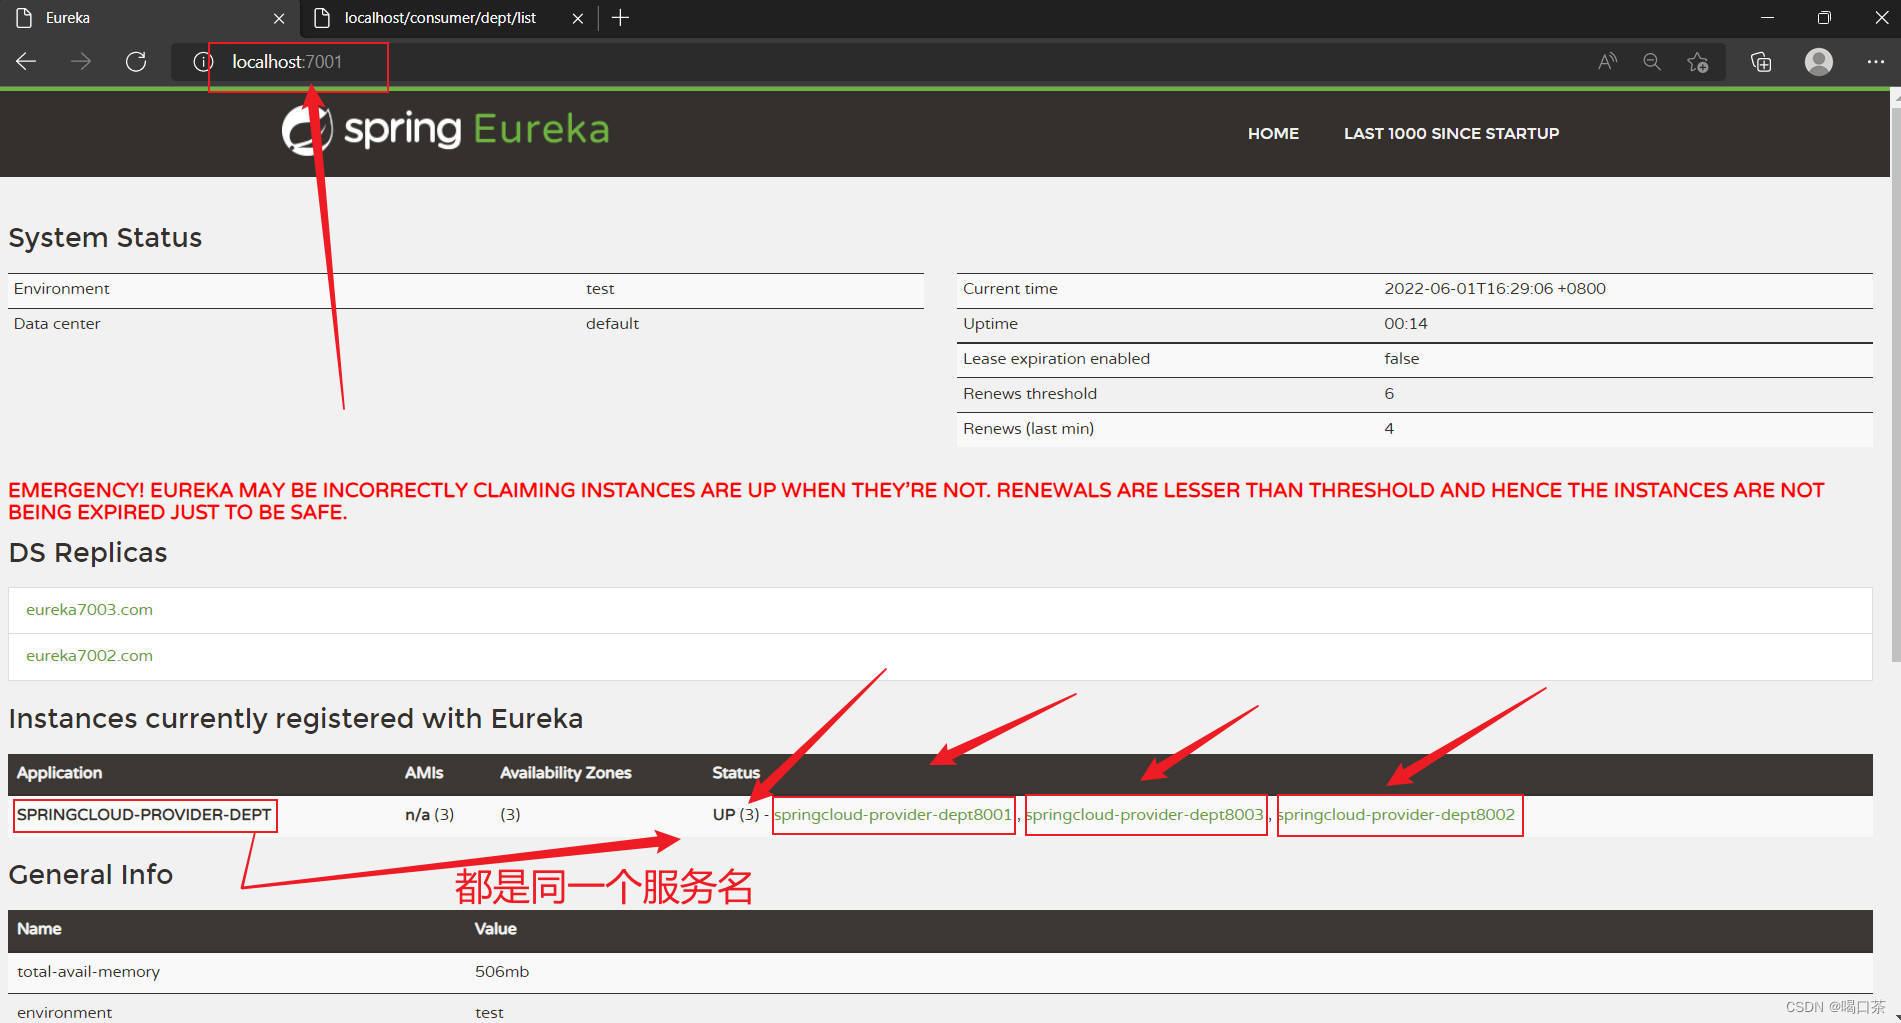
Task: Open the browser profile avatar
Action: [1819, 62]
